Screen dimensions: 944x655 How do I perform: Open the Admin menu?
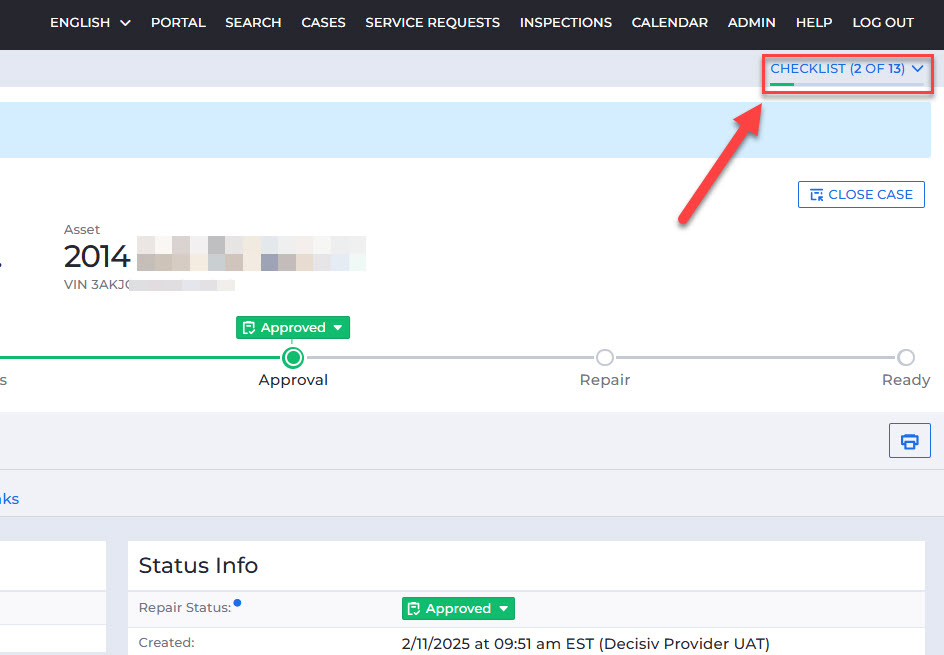point(751,22)
